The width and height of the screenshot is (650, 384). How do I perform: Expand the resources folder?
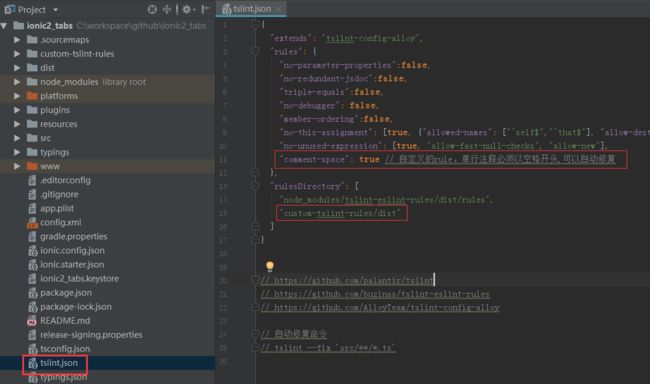point(17,124)
